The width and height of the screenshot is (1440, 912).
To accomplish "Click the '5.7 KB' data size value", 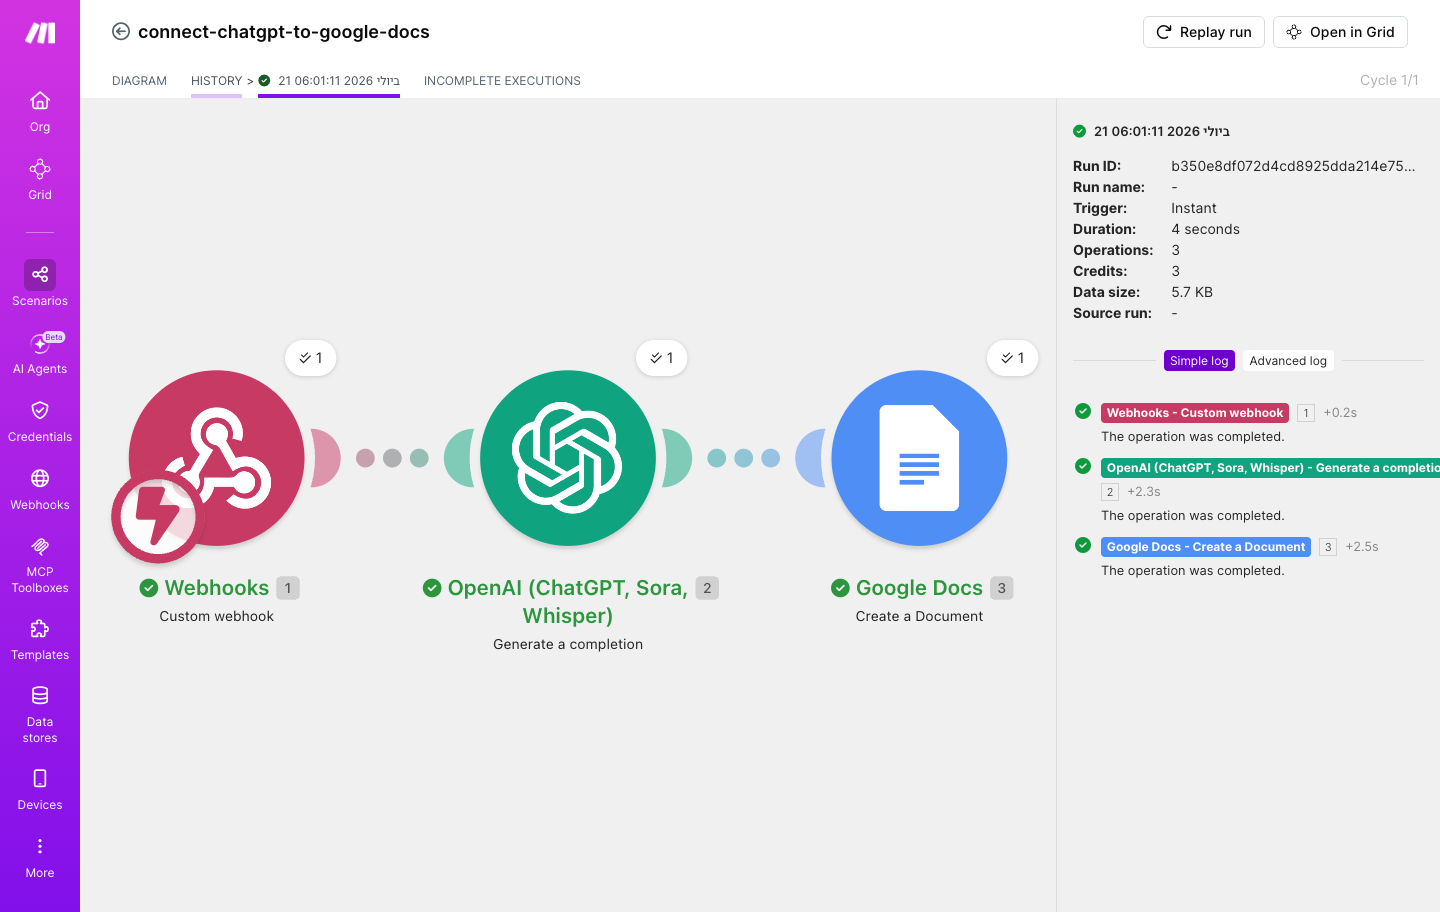I will click(x=1192, y=292).
